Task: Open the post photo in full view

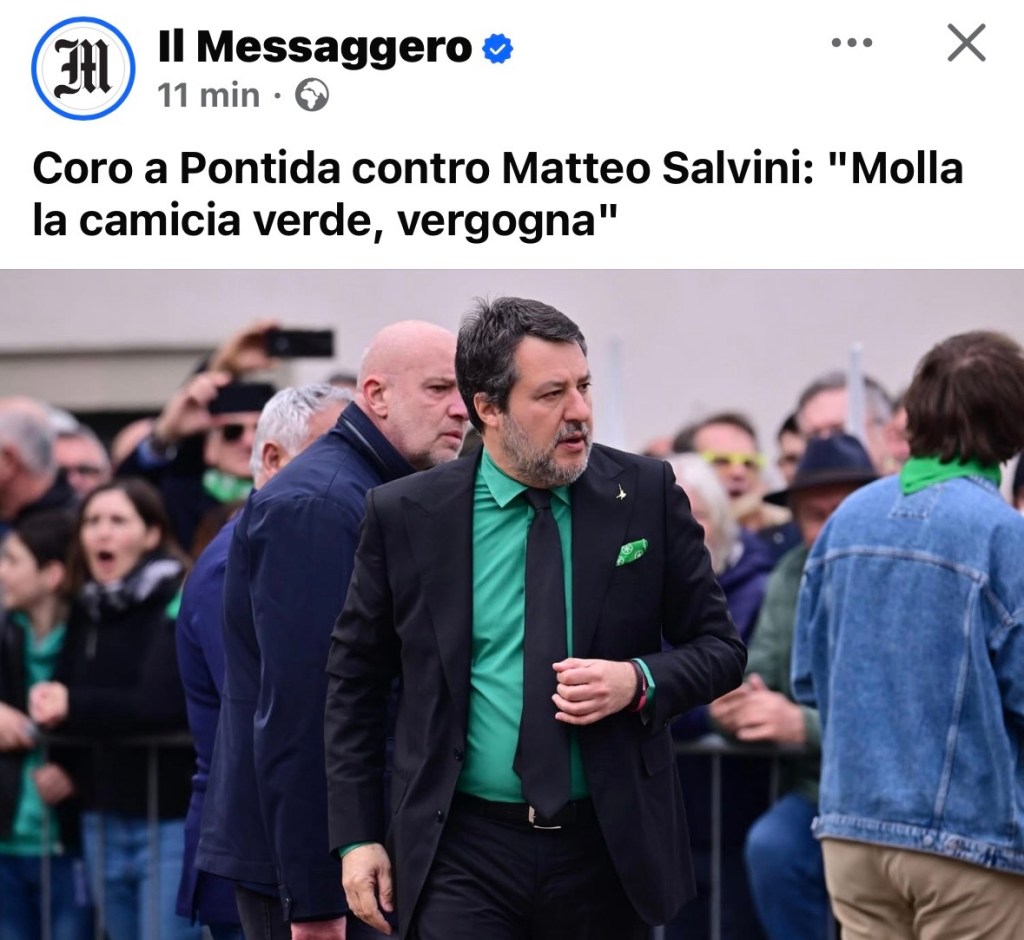Action: click(512, 604)
